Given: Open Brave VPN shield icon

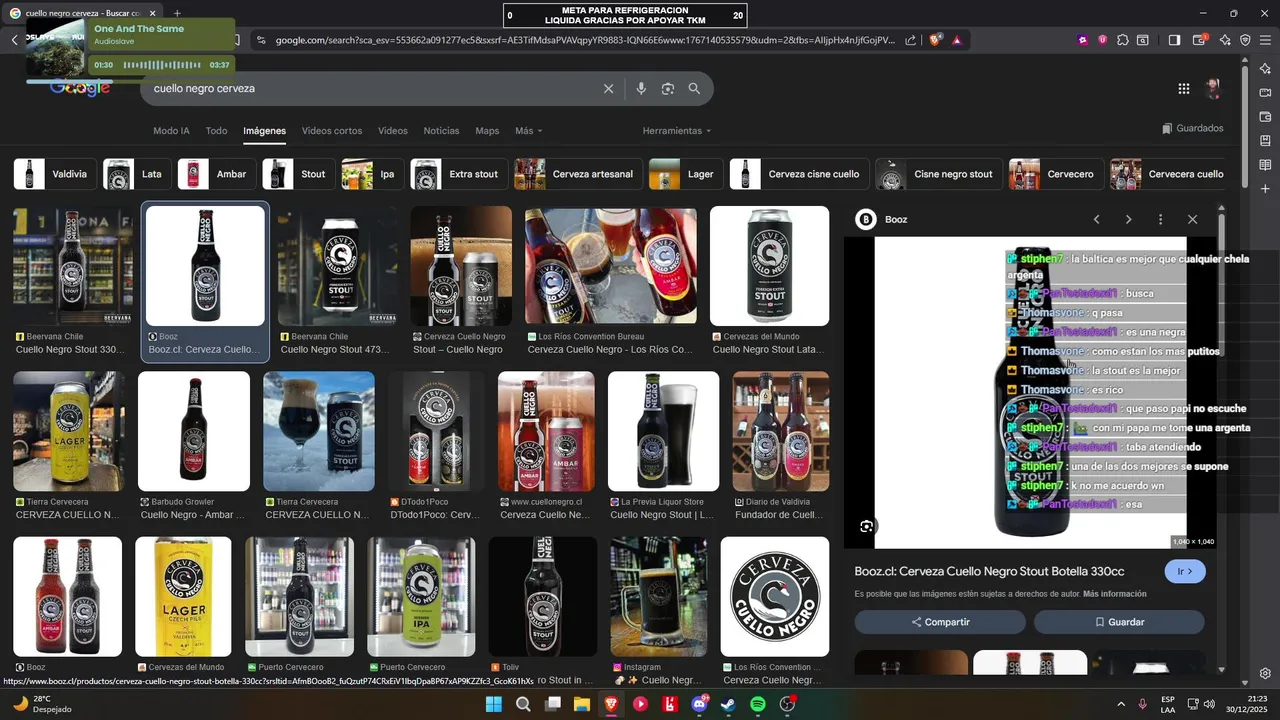Looking at the screenshot, I should (1245, 40).
